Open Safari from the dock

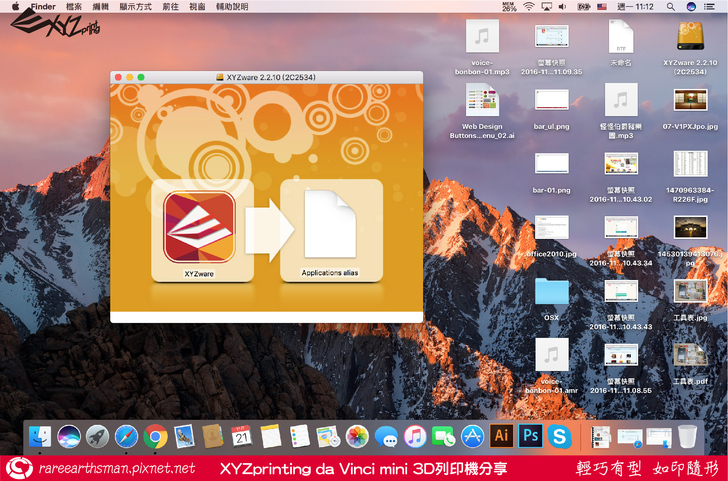[126, 436]
